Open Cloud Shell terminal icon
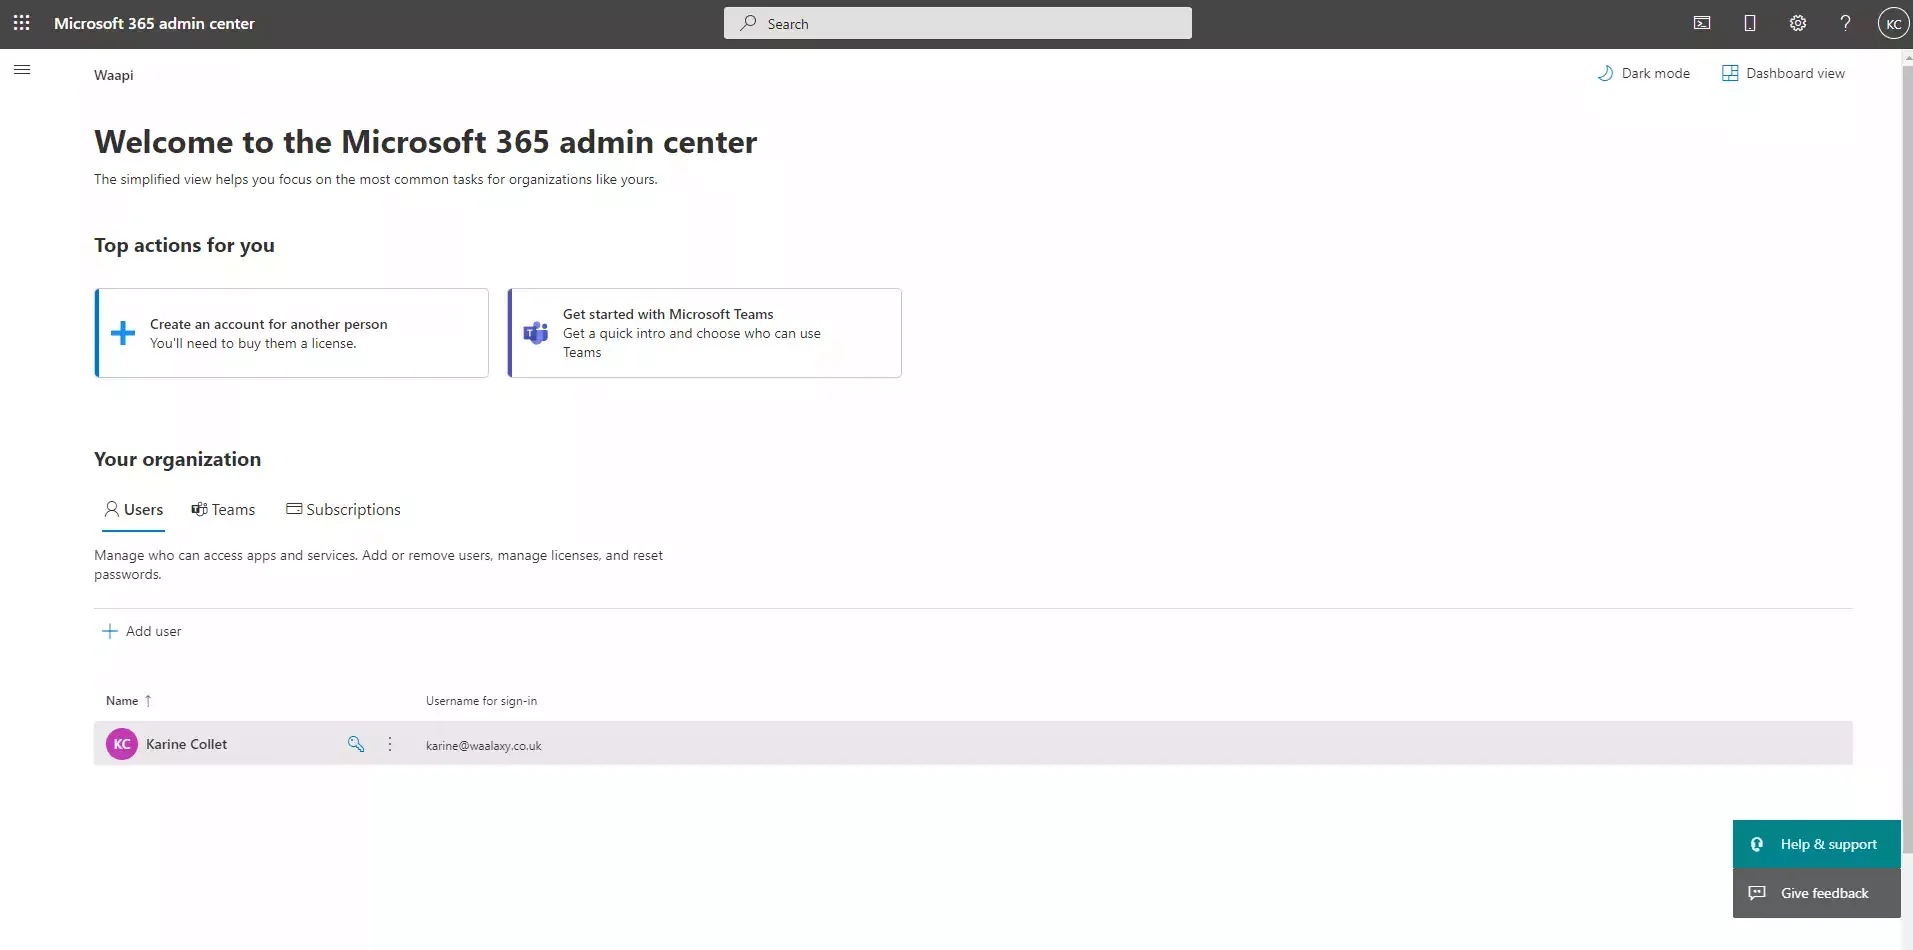 [1701, 23]
